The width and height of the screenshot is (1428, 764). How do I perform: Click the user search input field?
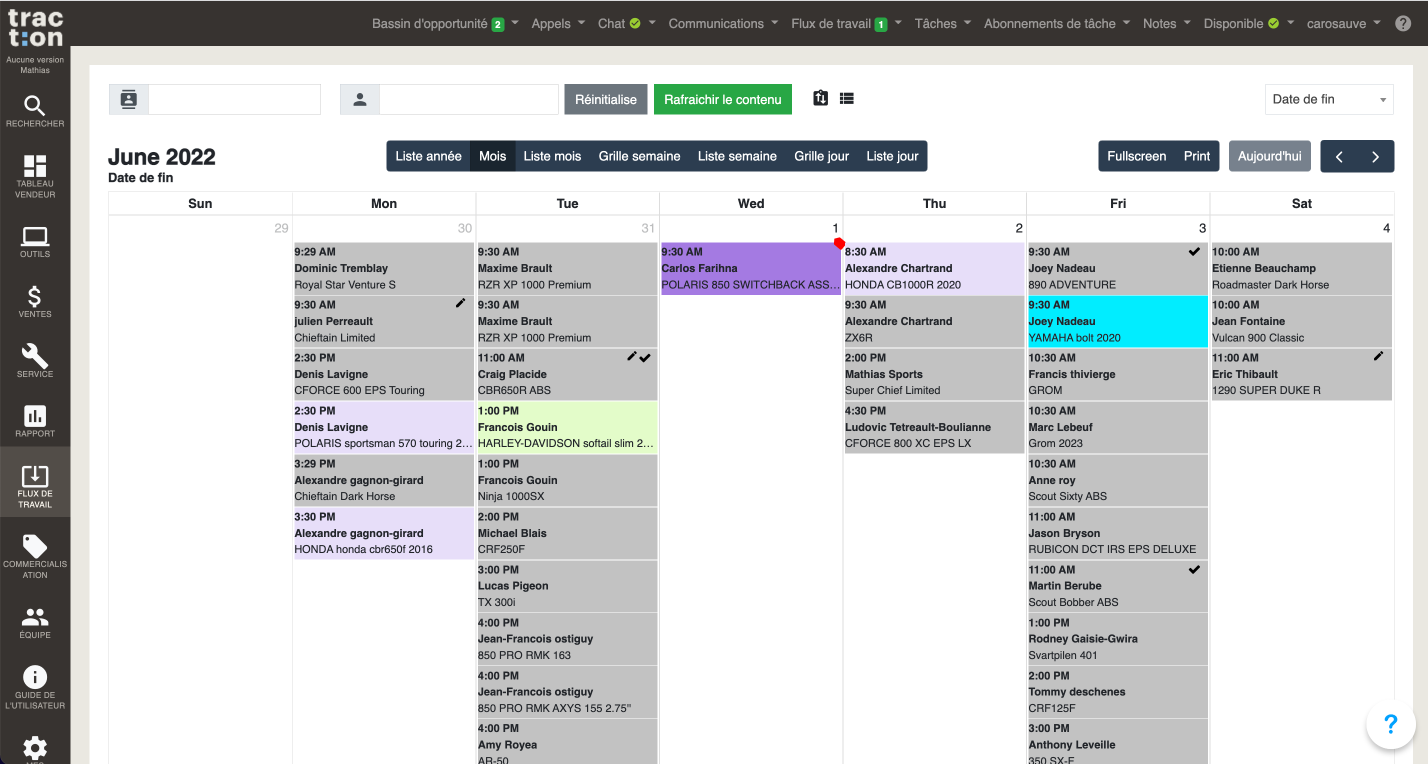click(x=469, y=99)
